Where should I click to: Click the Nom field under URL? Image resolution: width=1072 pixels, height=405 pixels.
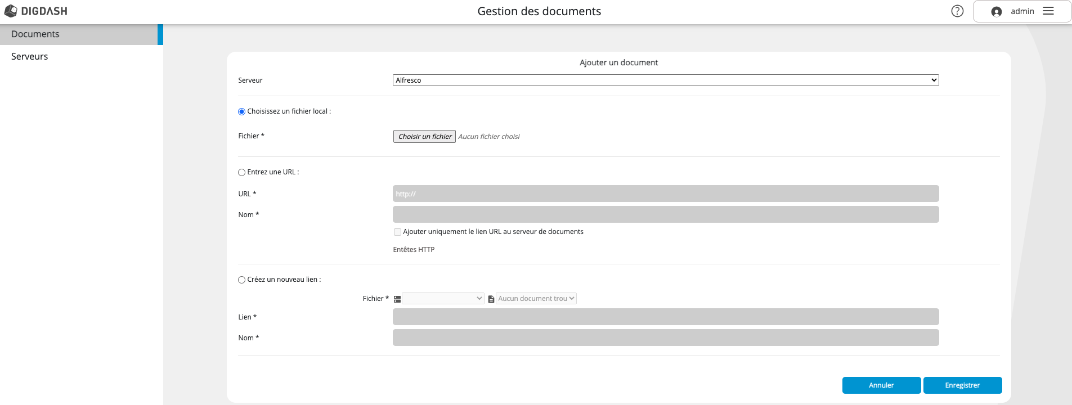pos(666,215)
